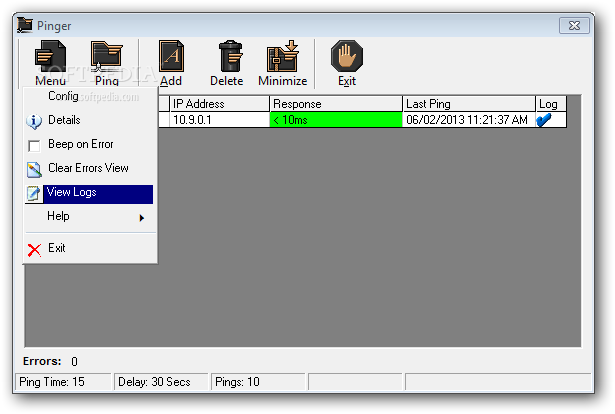The height and width of the screenshot is (414, 615).
Task: Close the Pinger window
Action: 574,25
